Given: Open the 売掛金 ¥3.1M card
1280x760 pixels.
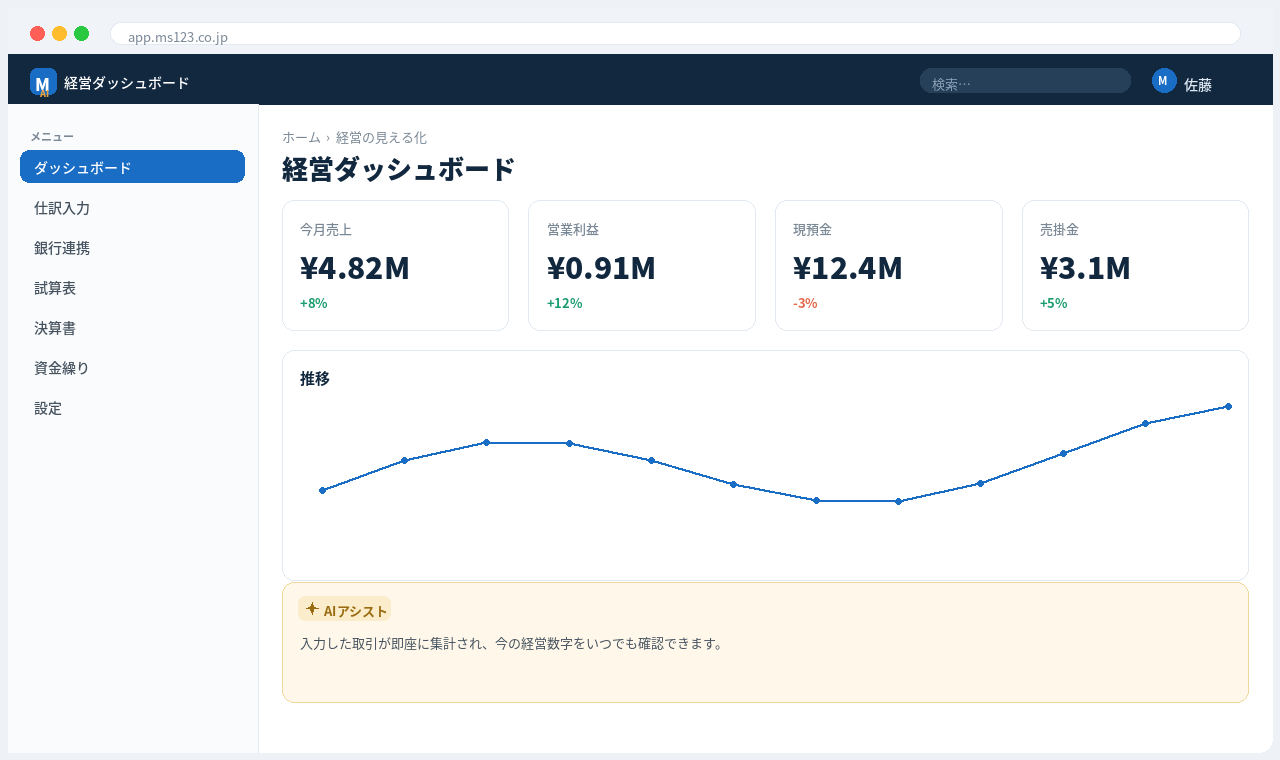Looking at the screenshot, I should coord(1135,265).
